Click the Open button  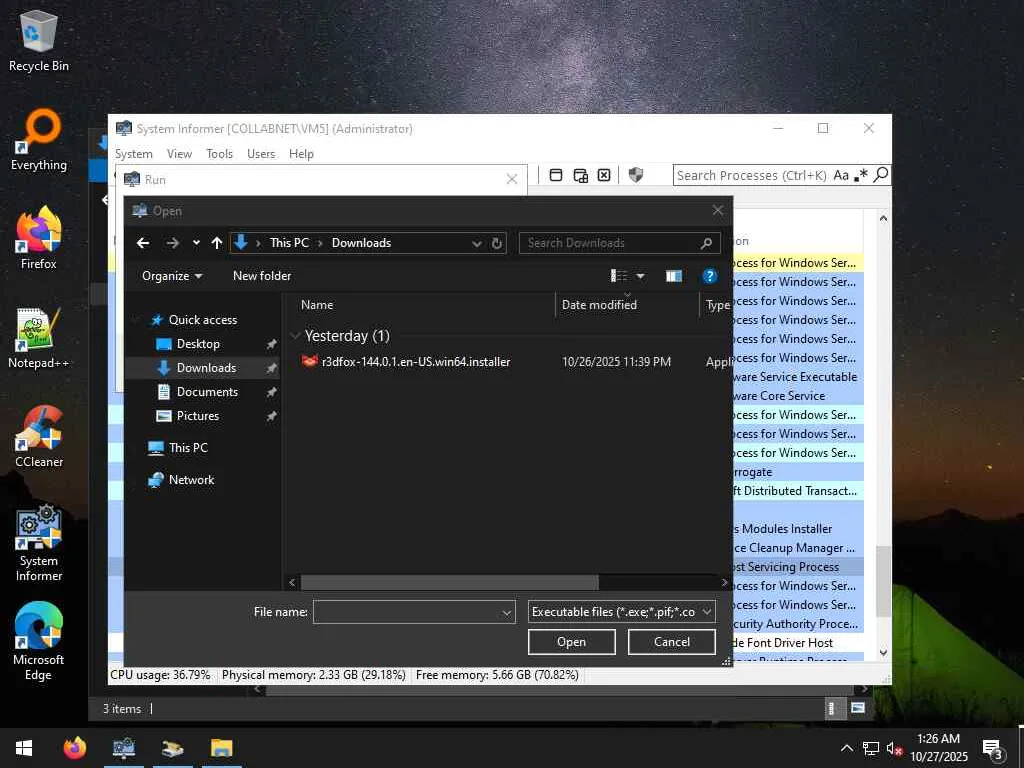tap(571, 642)
